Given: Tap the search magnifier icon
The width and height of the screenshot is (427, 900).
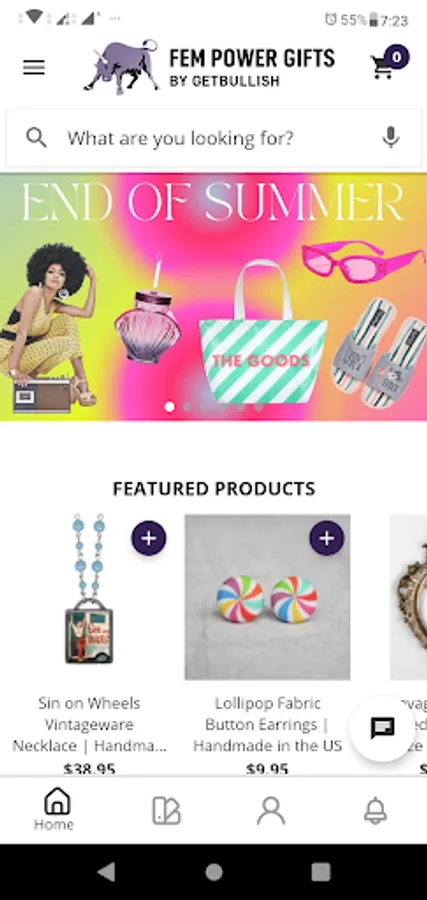Looking at the screenshot, I should click(x=36, y=138).
